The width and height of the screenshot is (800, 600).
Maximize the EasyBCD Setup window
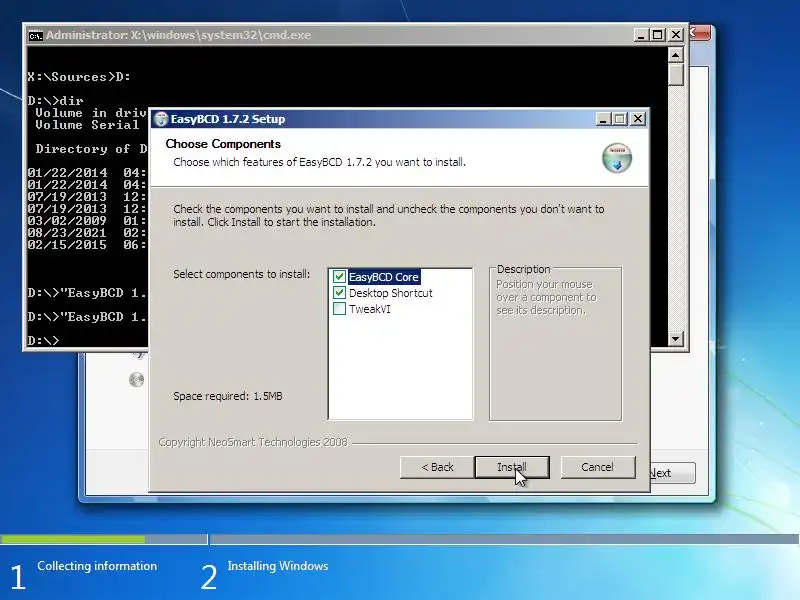tap(620, 119)
